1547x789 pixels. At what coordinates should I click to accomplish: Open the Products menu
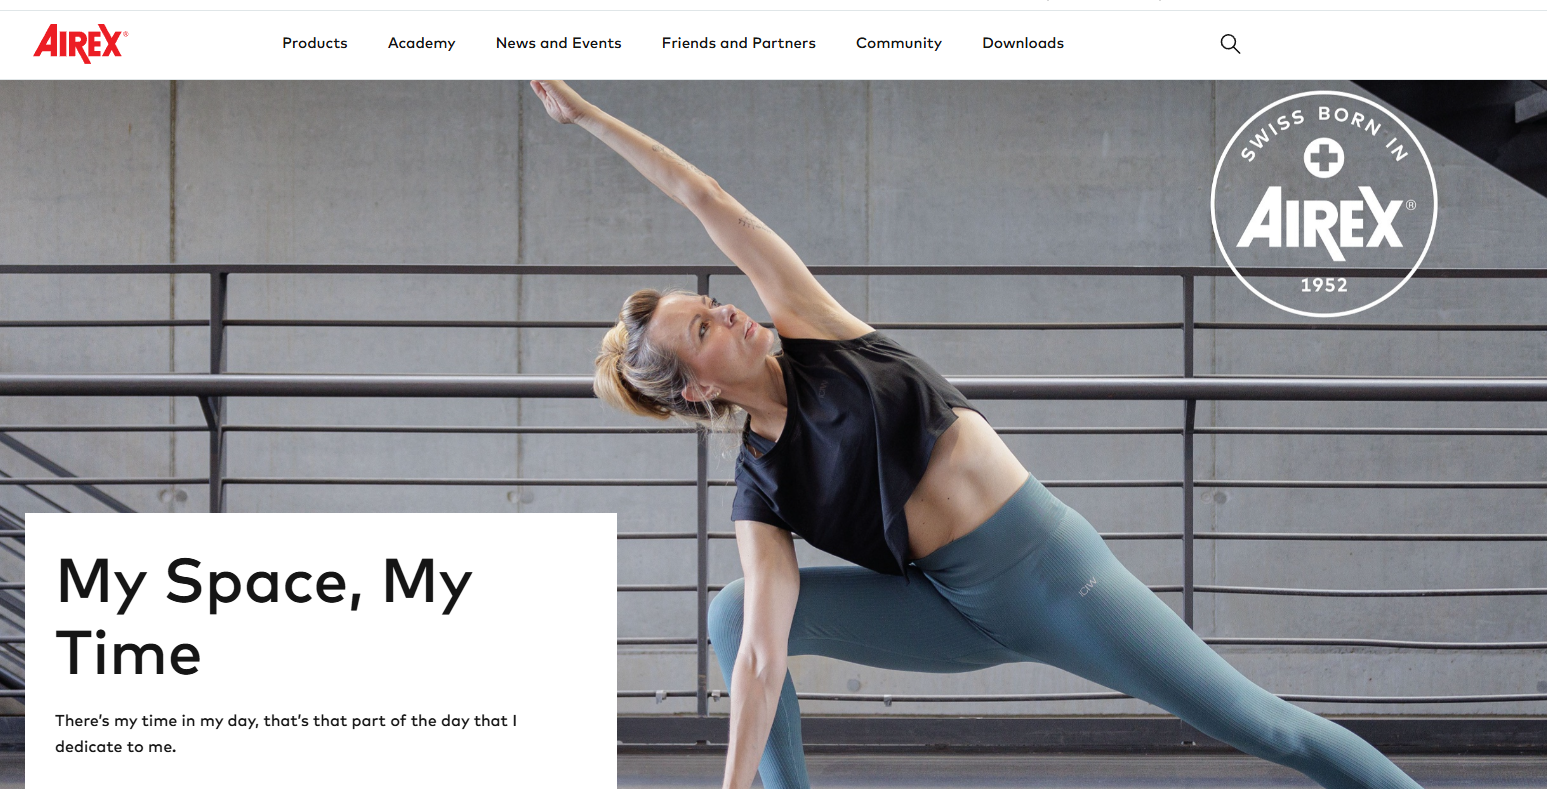315,43
